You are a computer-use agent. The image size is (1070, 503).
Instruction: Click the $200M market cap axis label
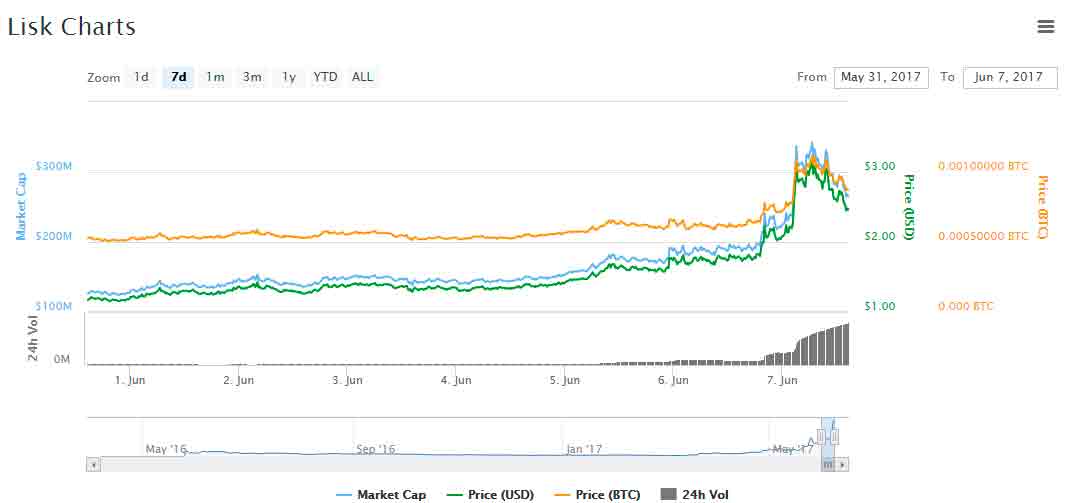pos(53,236)
